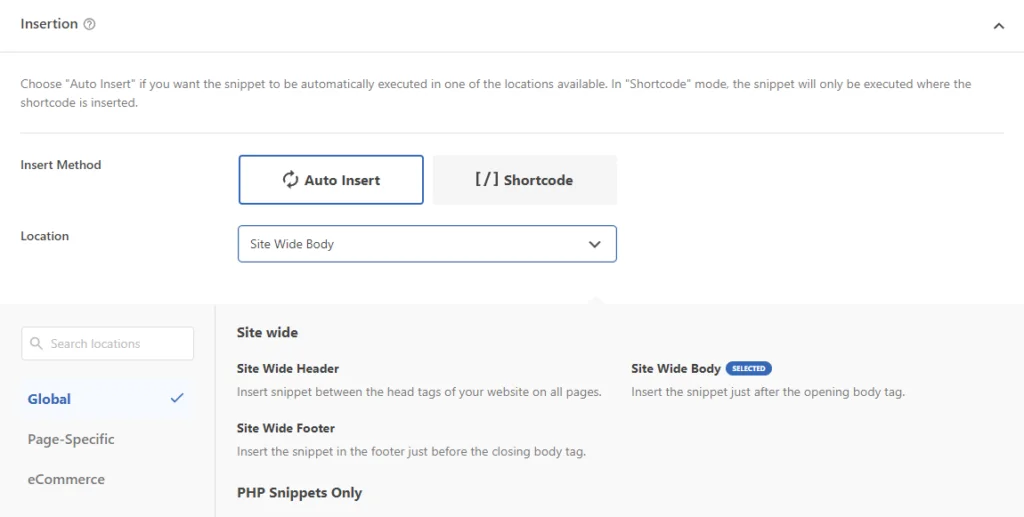Select the Auto Insert method

coord(331,180)
